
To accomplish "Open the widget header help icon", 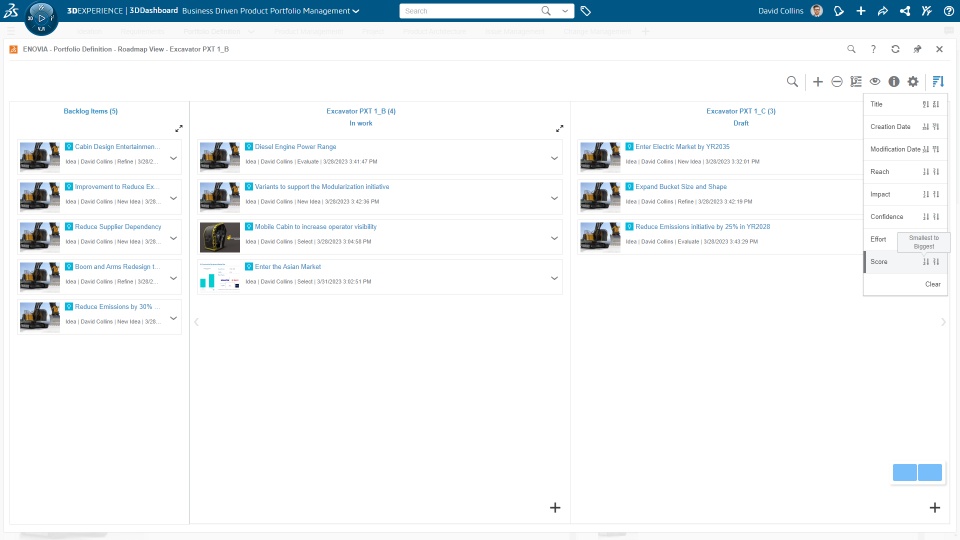I will pyautogui.click(x=873, y=49).
